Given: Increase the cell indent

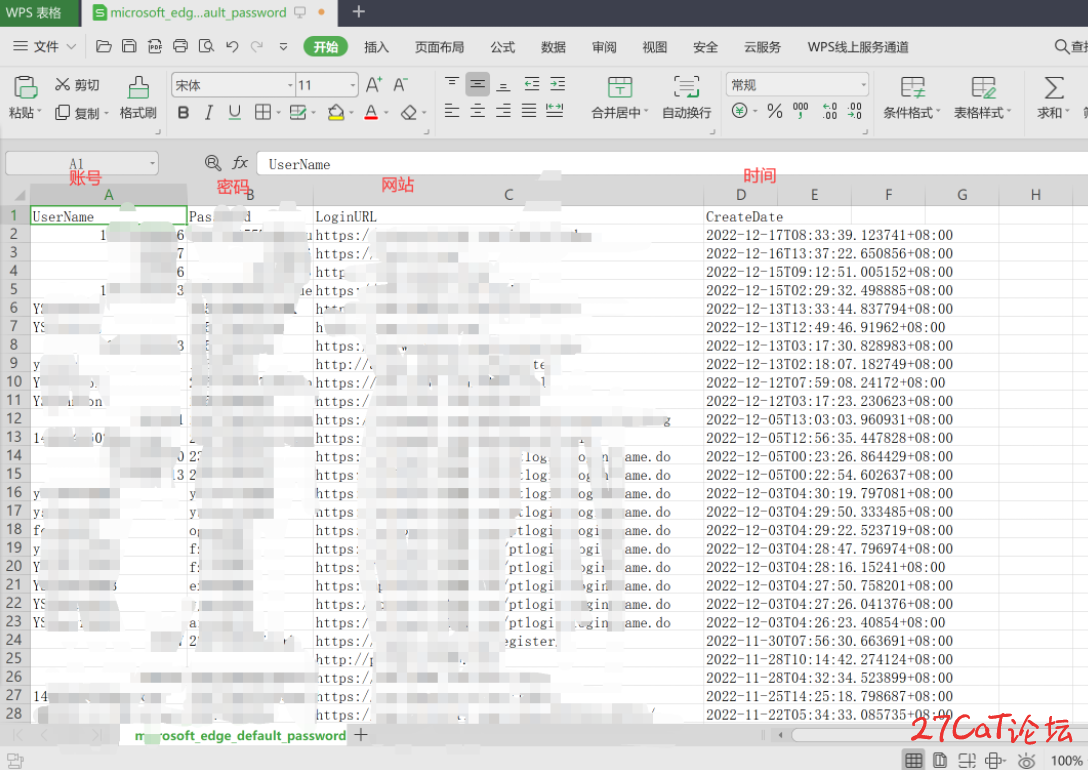Looking at the screenshot, I should pyautogui.click(x=557, y=85).
